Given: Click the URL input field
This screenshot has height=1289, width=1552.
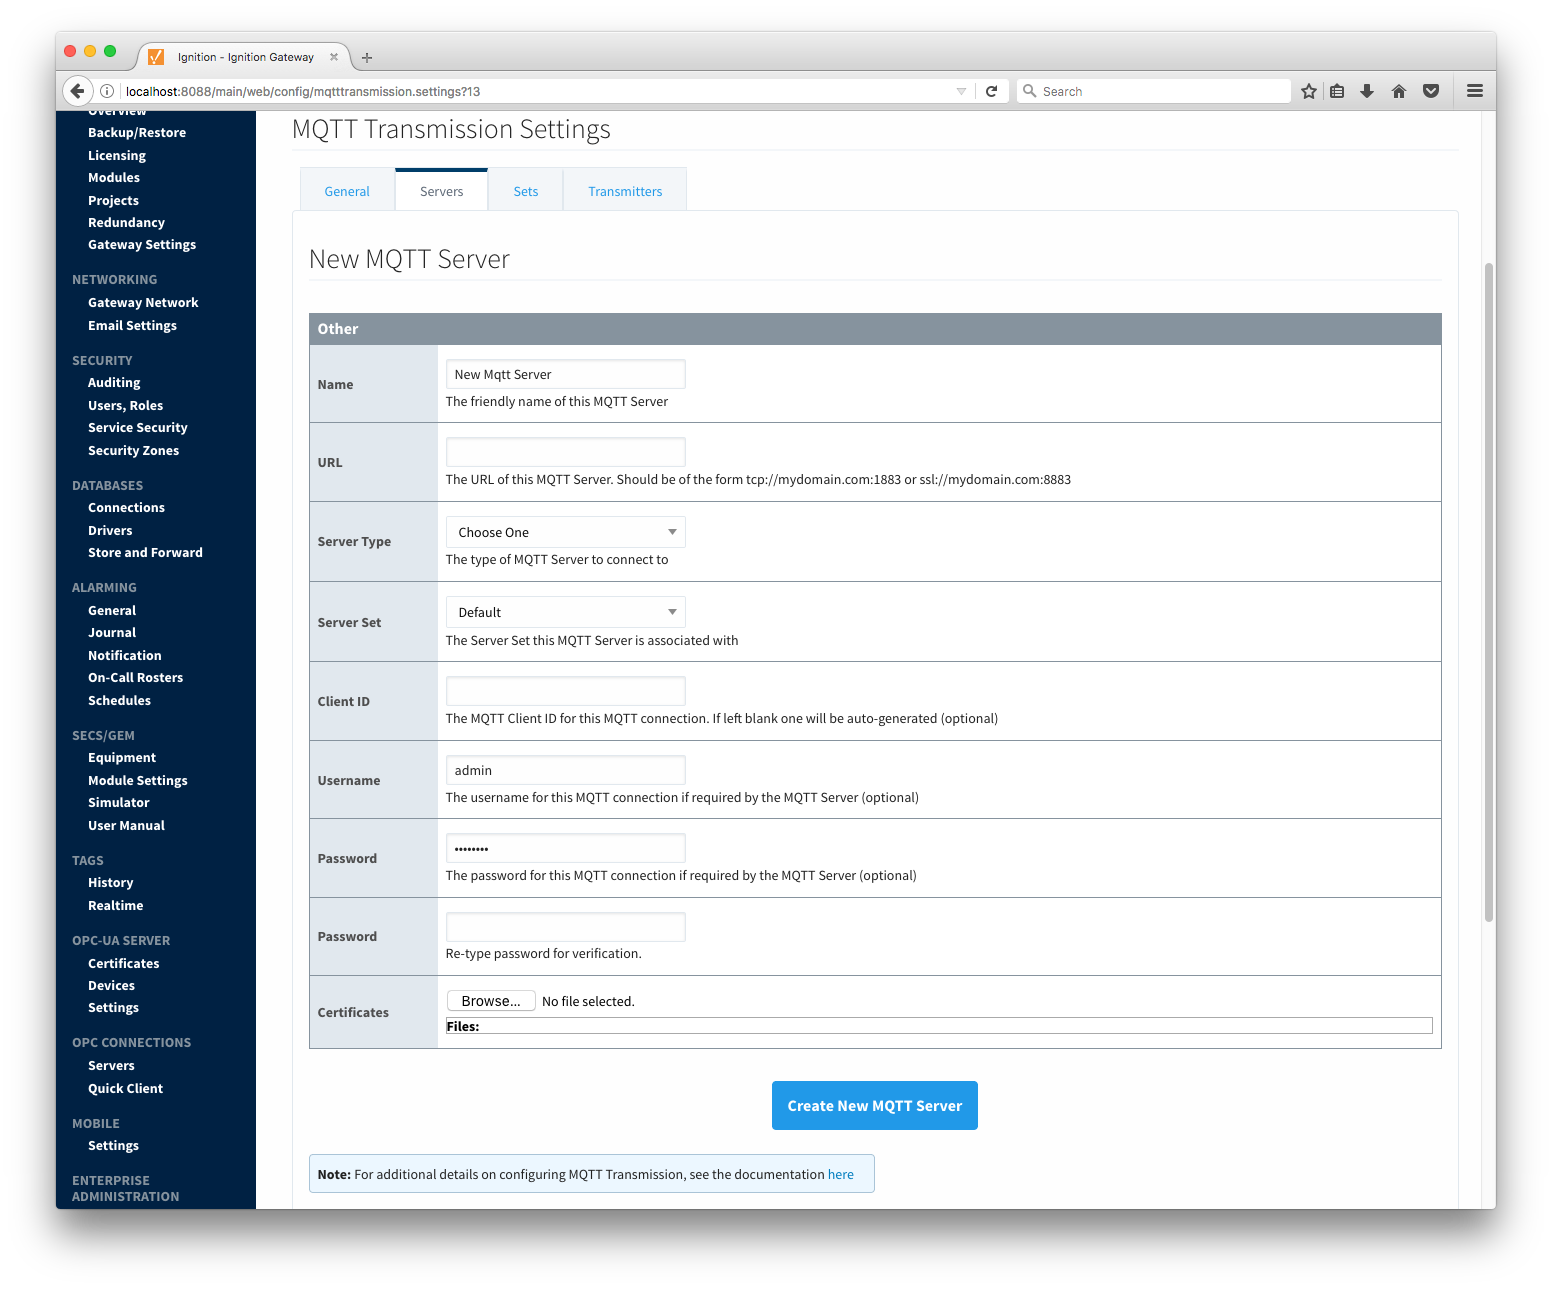Looking at the screenshot, I should (565, 452).
